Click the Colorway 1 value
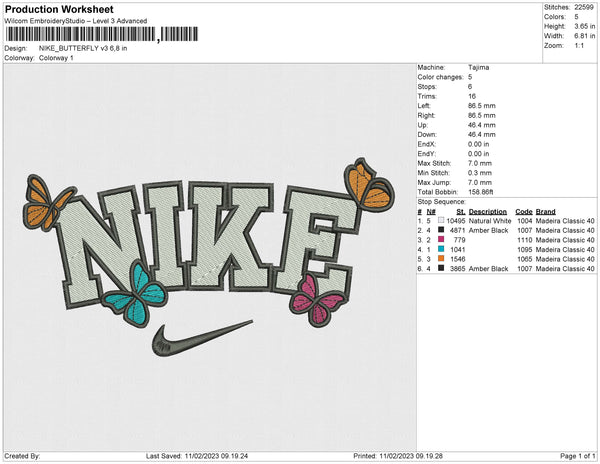The height and width of the screenshot is (464, 600). tap(56, 58)
